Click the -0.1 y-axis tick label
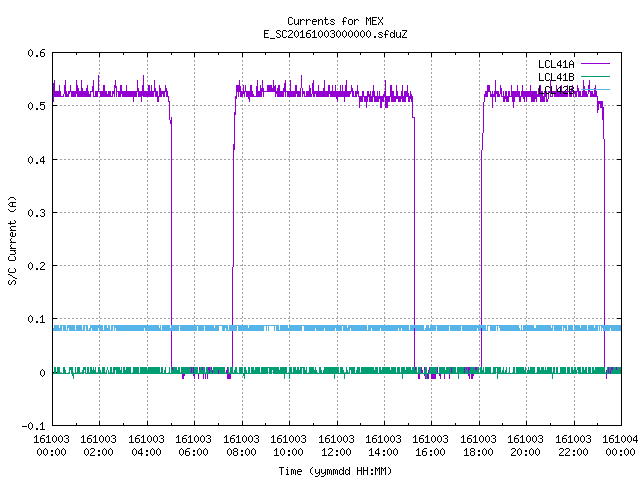The height and width of the screenshot is (480, 640). point(33,426)
